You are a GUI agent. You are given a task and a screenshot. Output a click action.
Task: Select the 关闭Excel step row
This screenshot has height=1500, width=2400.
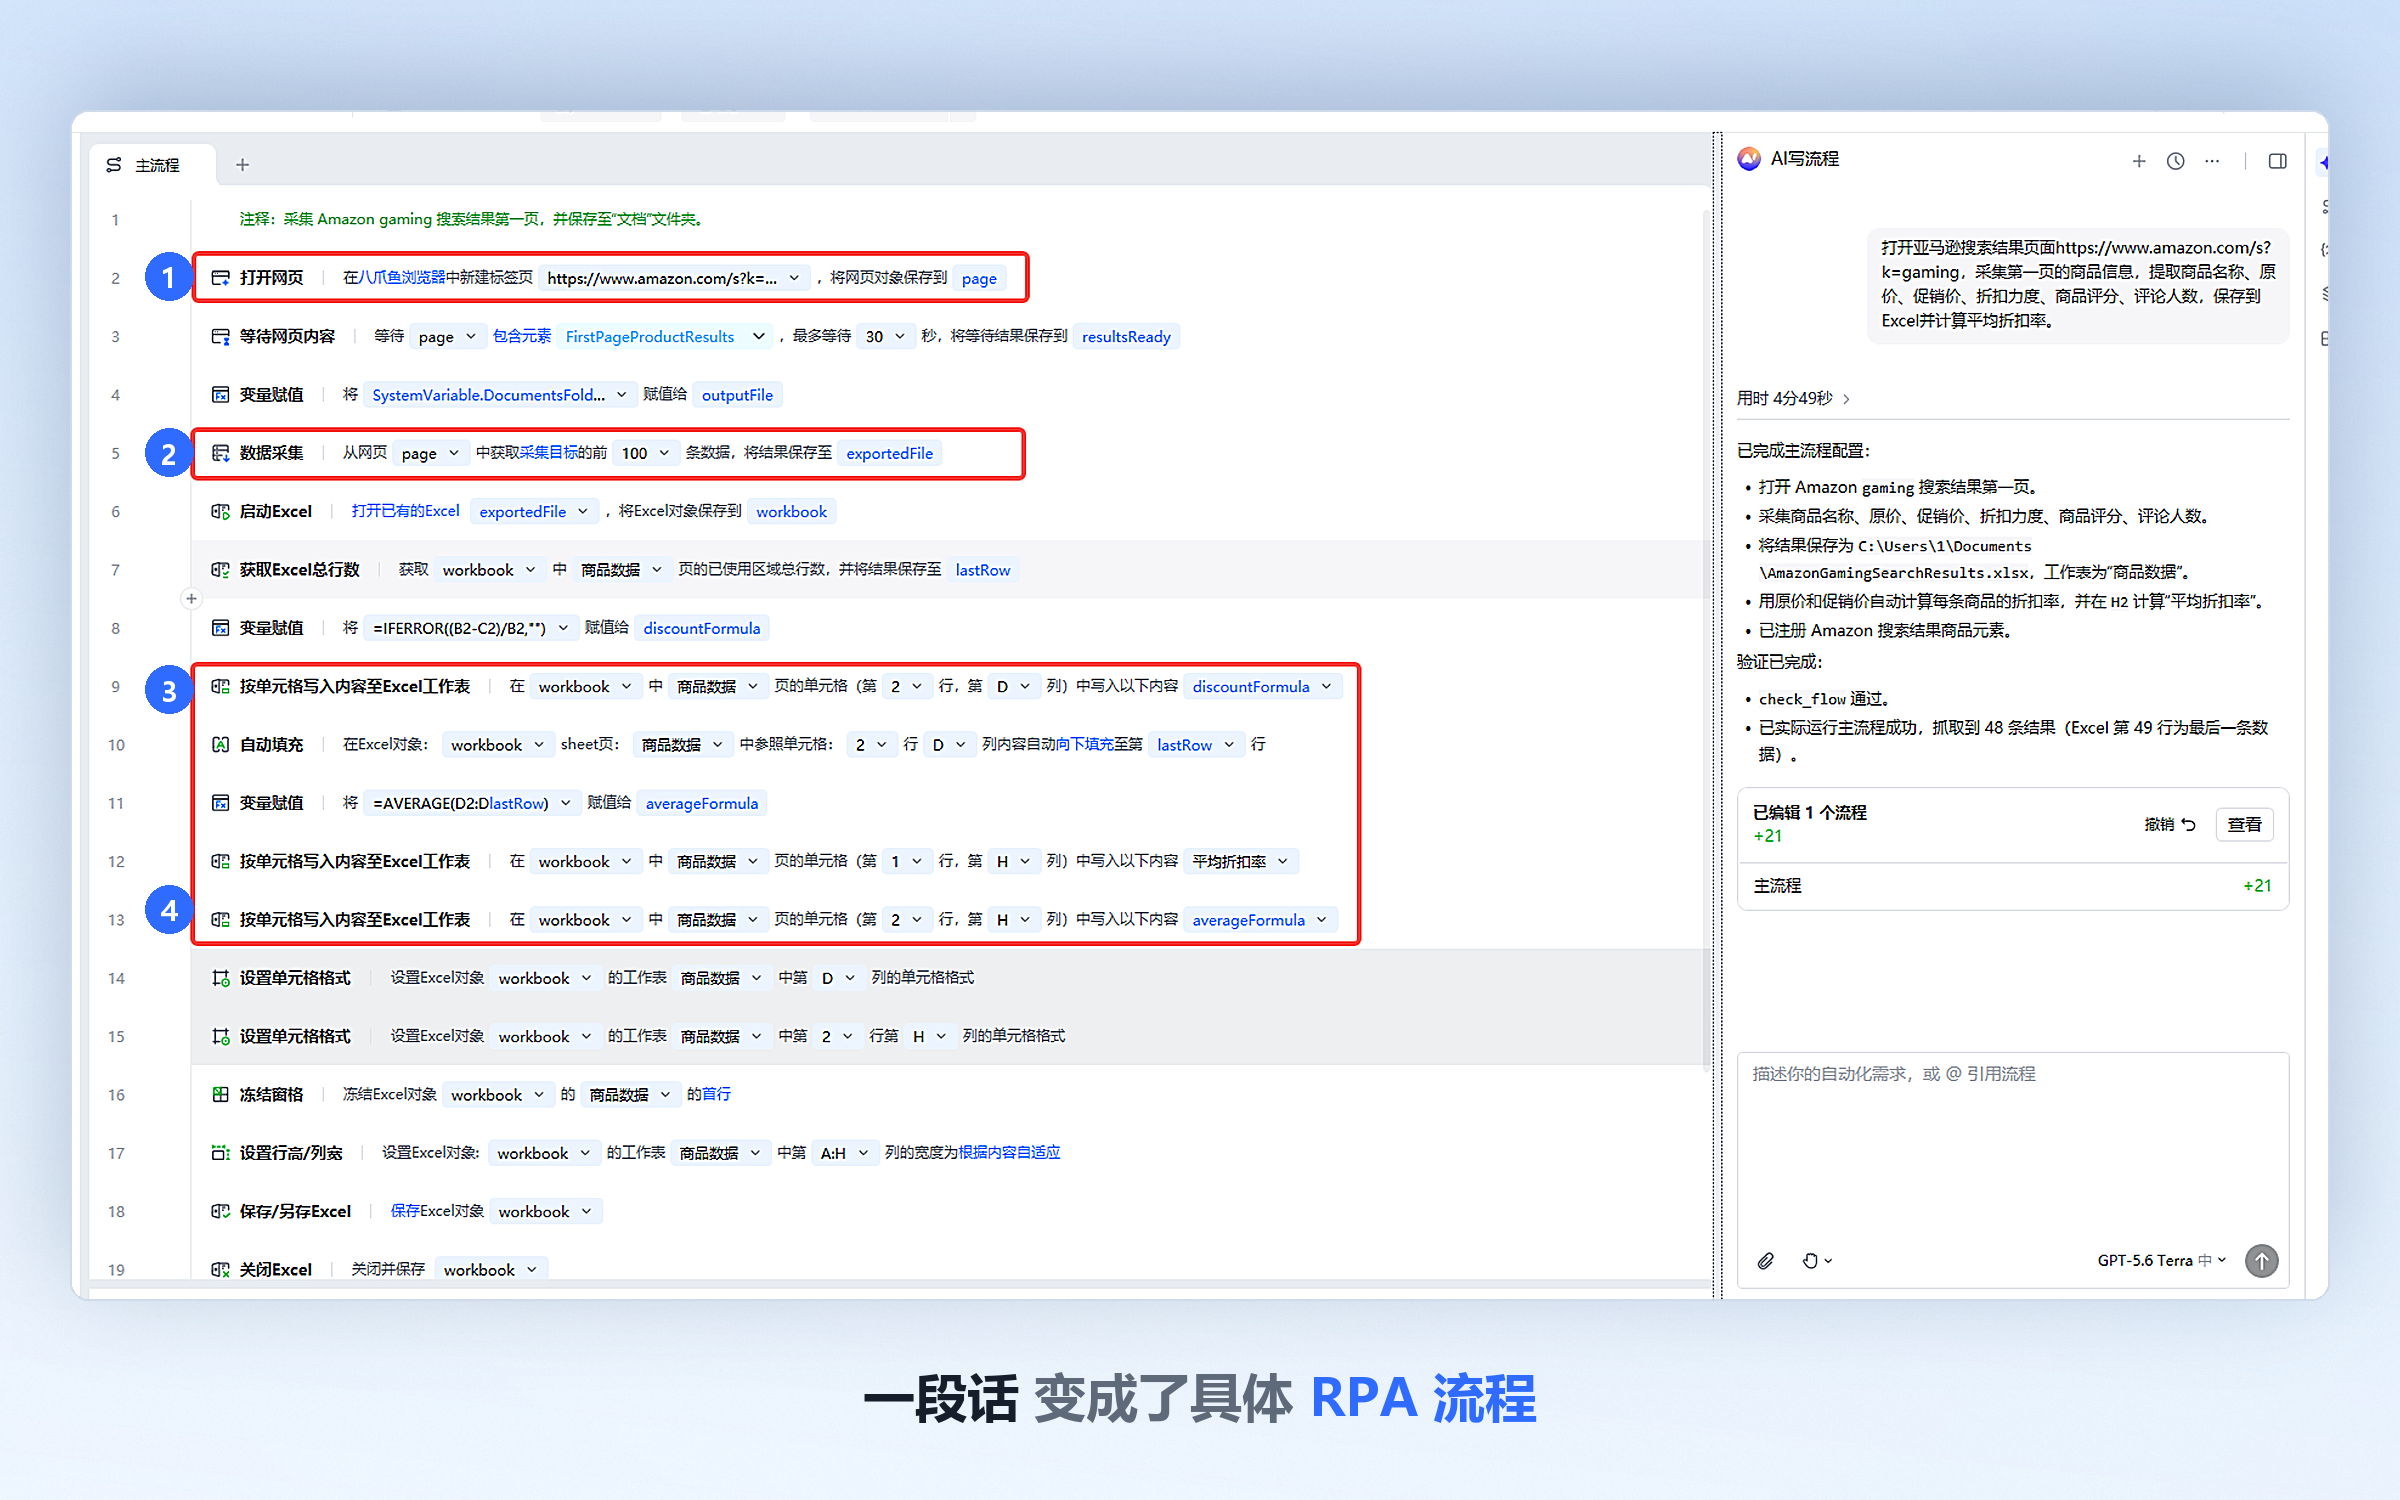pyautogui.click(x=948, y=1268)
